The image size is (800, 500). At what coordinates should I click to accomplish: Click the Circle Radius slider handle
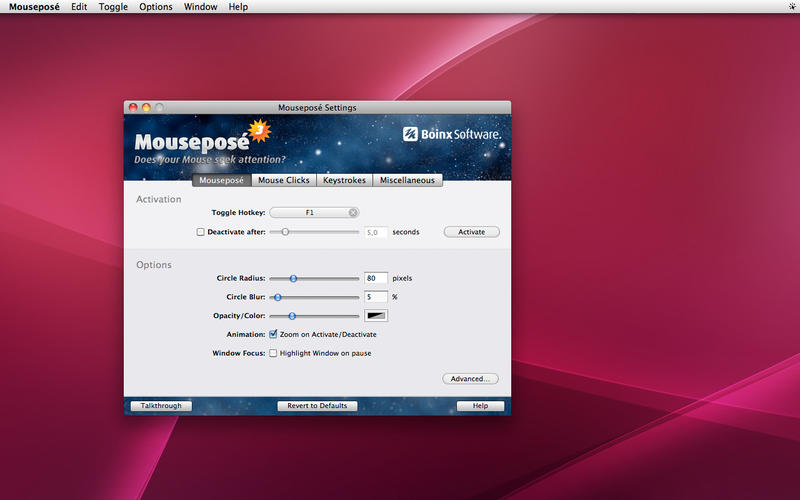coord(293,278)
